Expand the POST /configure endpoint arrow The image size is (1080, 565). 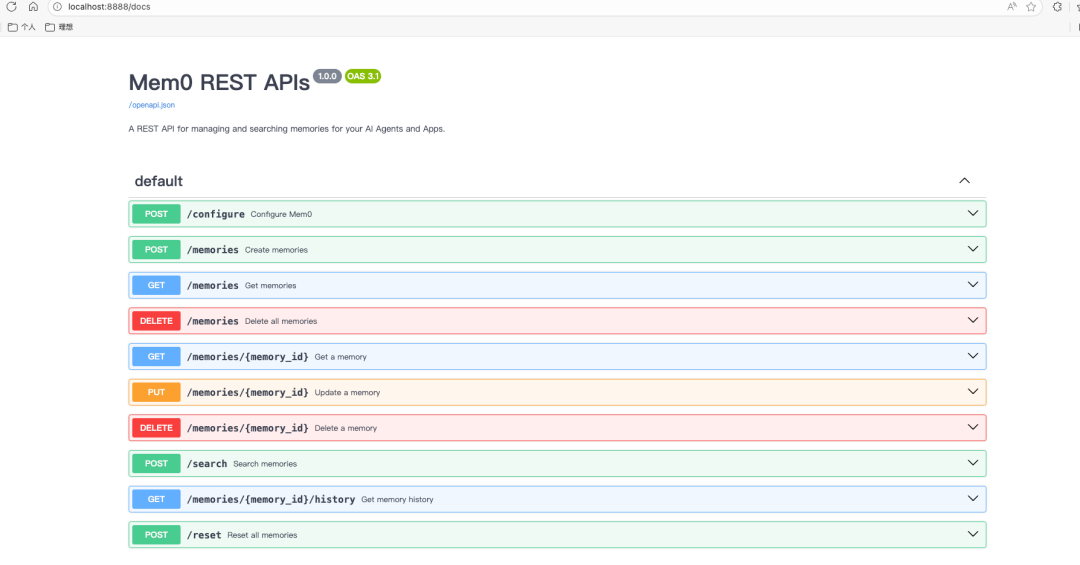coord(973,214)
